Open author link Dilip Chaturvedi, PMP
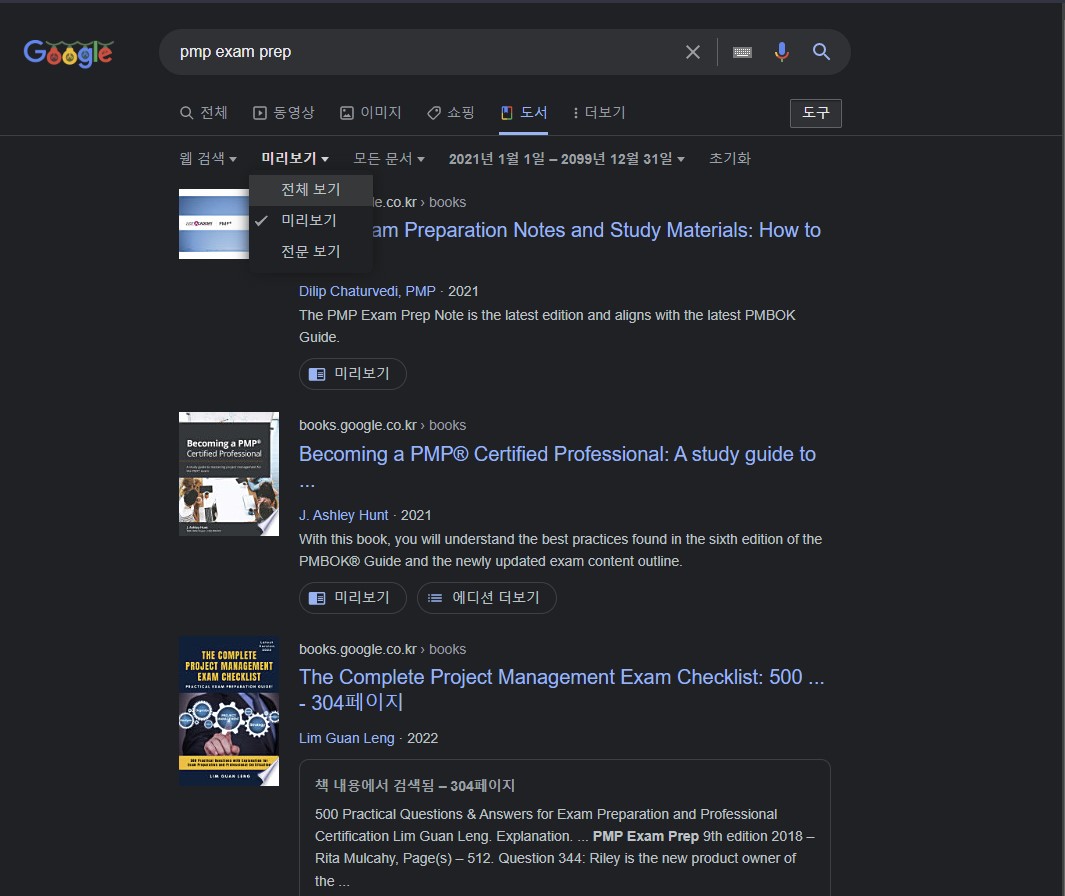The height and width of the screenshot is (896, 1065). click(x=367, y=291)
